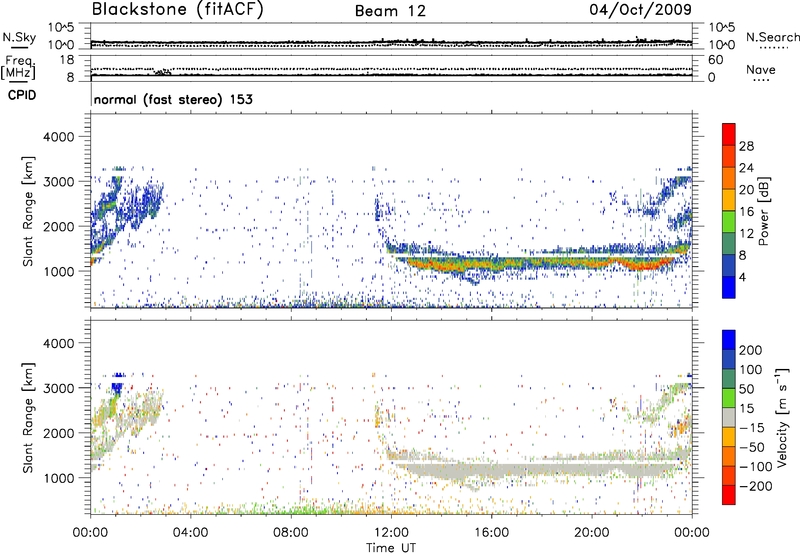Click the green 15 to 50 velocity swatch

(729, 398)
